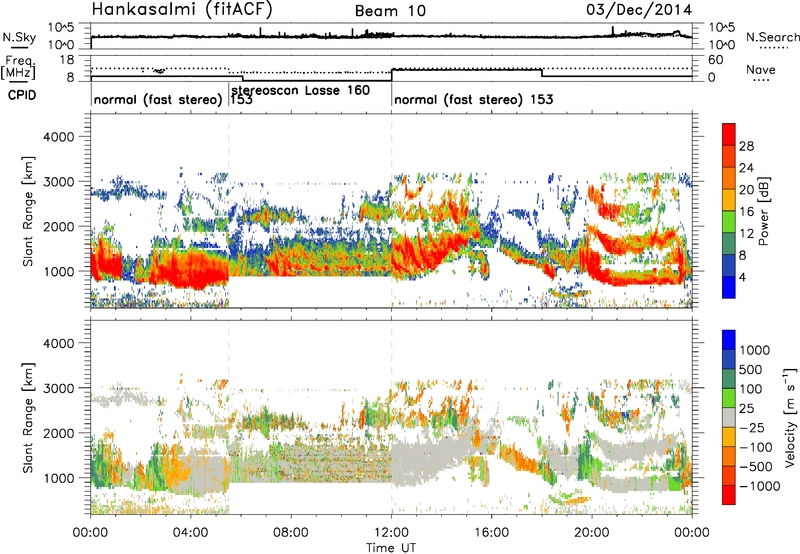Click 'Slant Range [km]' label of power panel
This screenshot has width=800, height=554.
tap(28, 211)
